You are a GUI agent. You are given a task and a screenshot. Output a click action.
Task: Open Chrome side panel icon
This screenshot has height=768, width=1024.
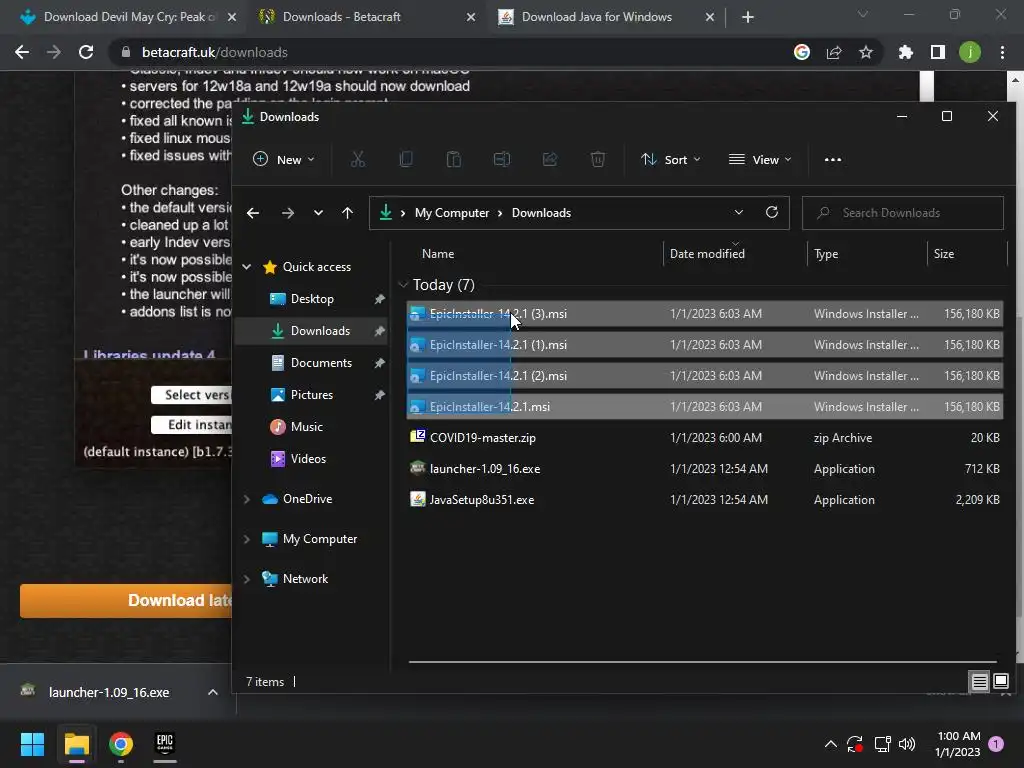coord(938,52)
